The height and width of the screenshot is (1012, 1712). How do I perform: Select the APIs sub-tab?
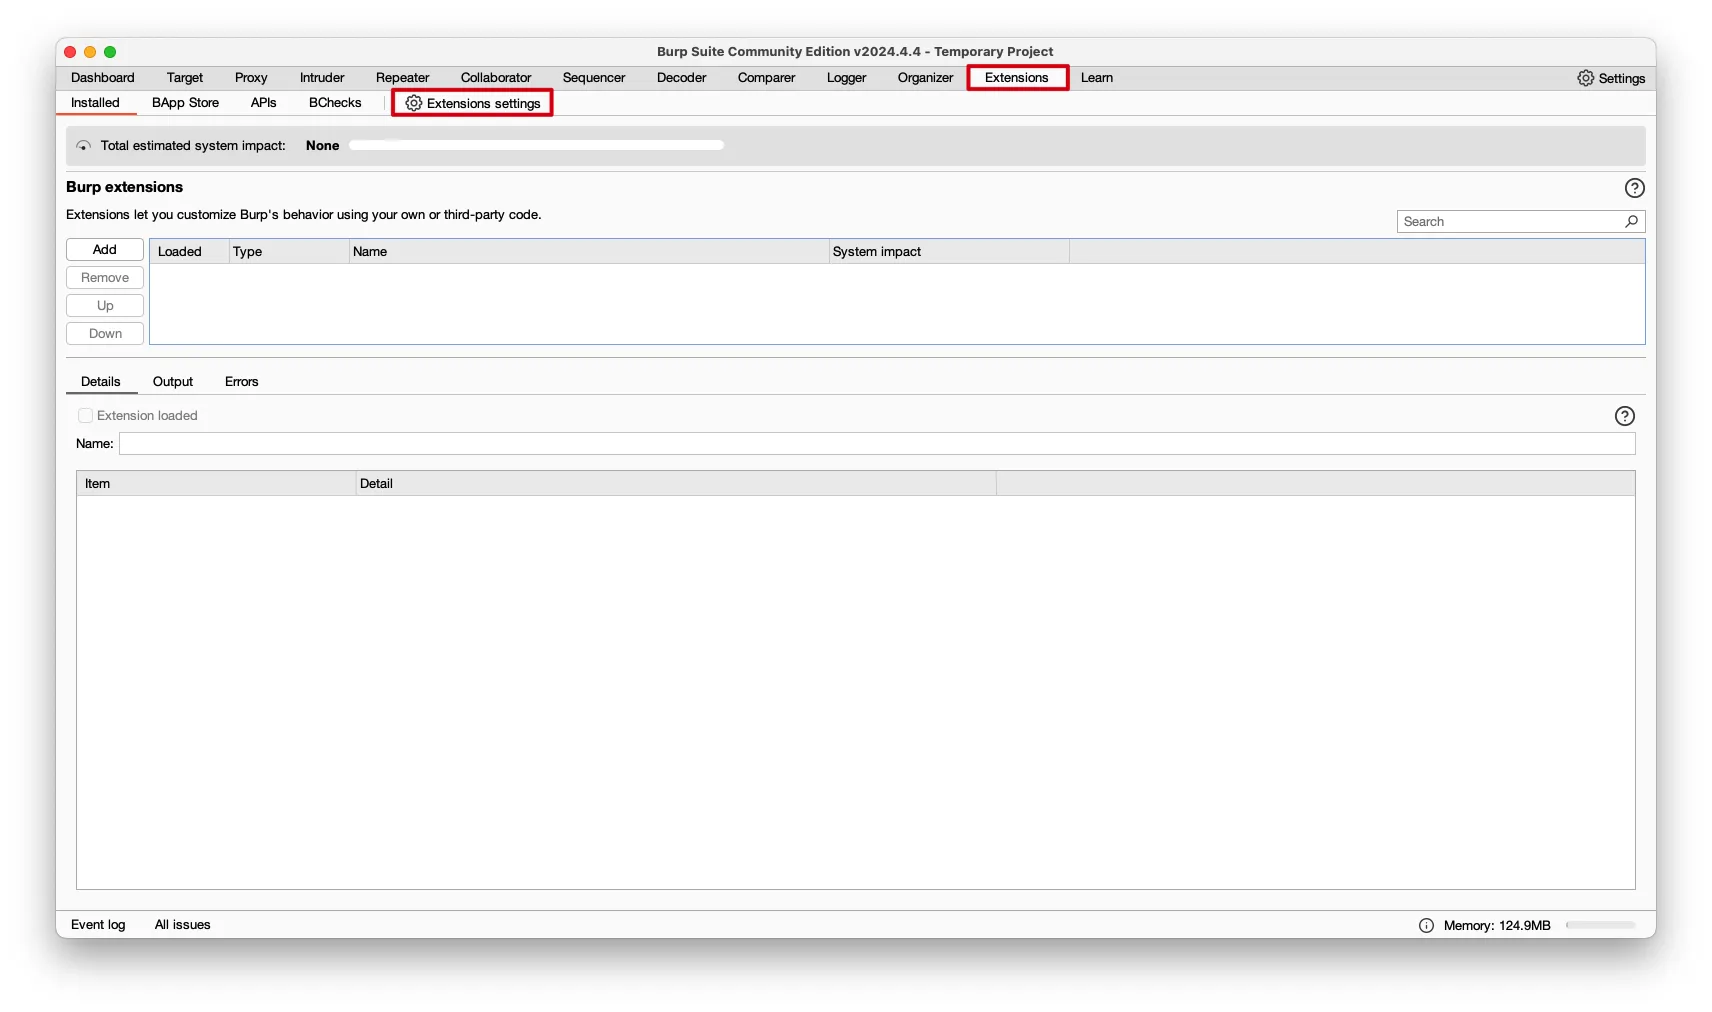click(264, 103)
